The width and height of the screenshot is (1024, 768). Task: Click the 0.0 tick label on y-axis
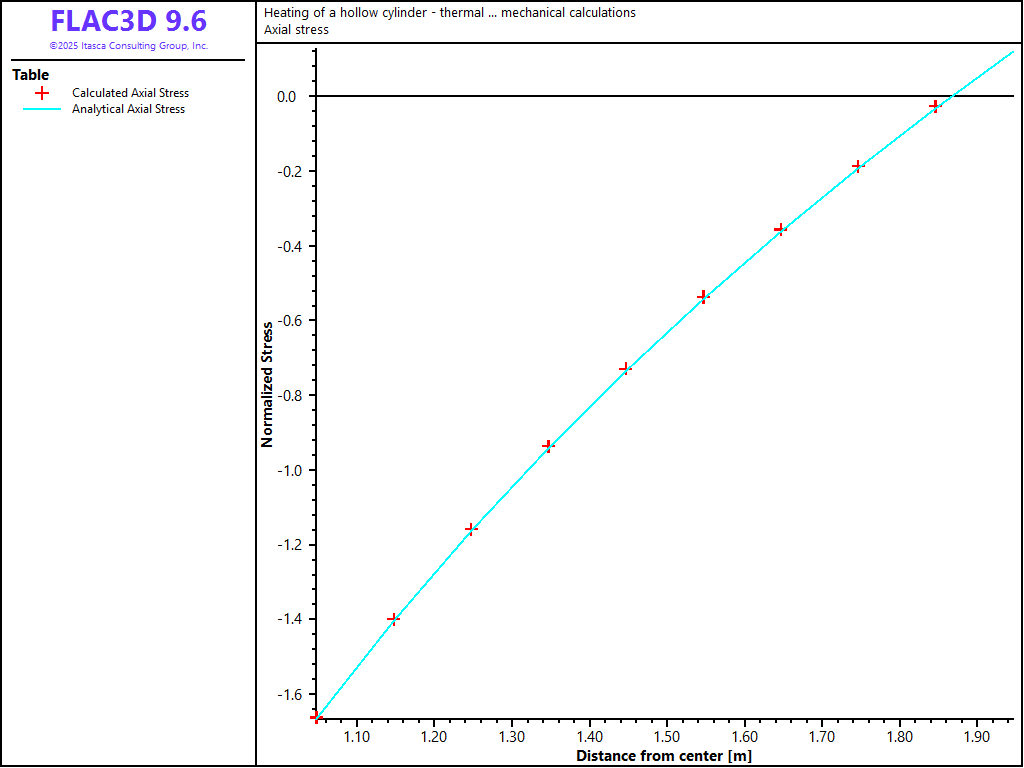click(287, 96)
